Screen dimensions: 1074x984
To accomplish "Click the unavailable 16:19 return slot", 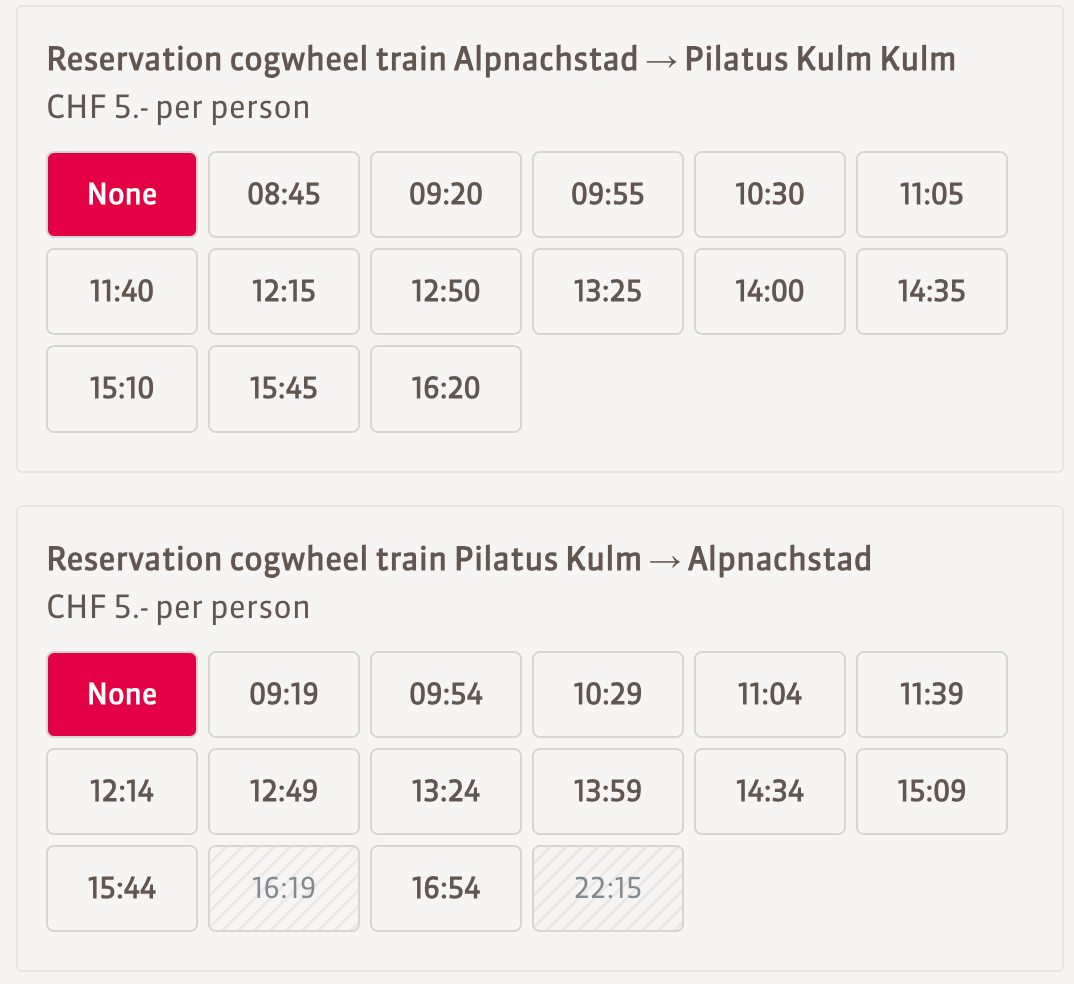I will [284, 888].
